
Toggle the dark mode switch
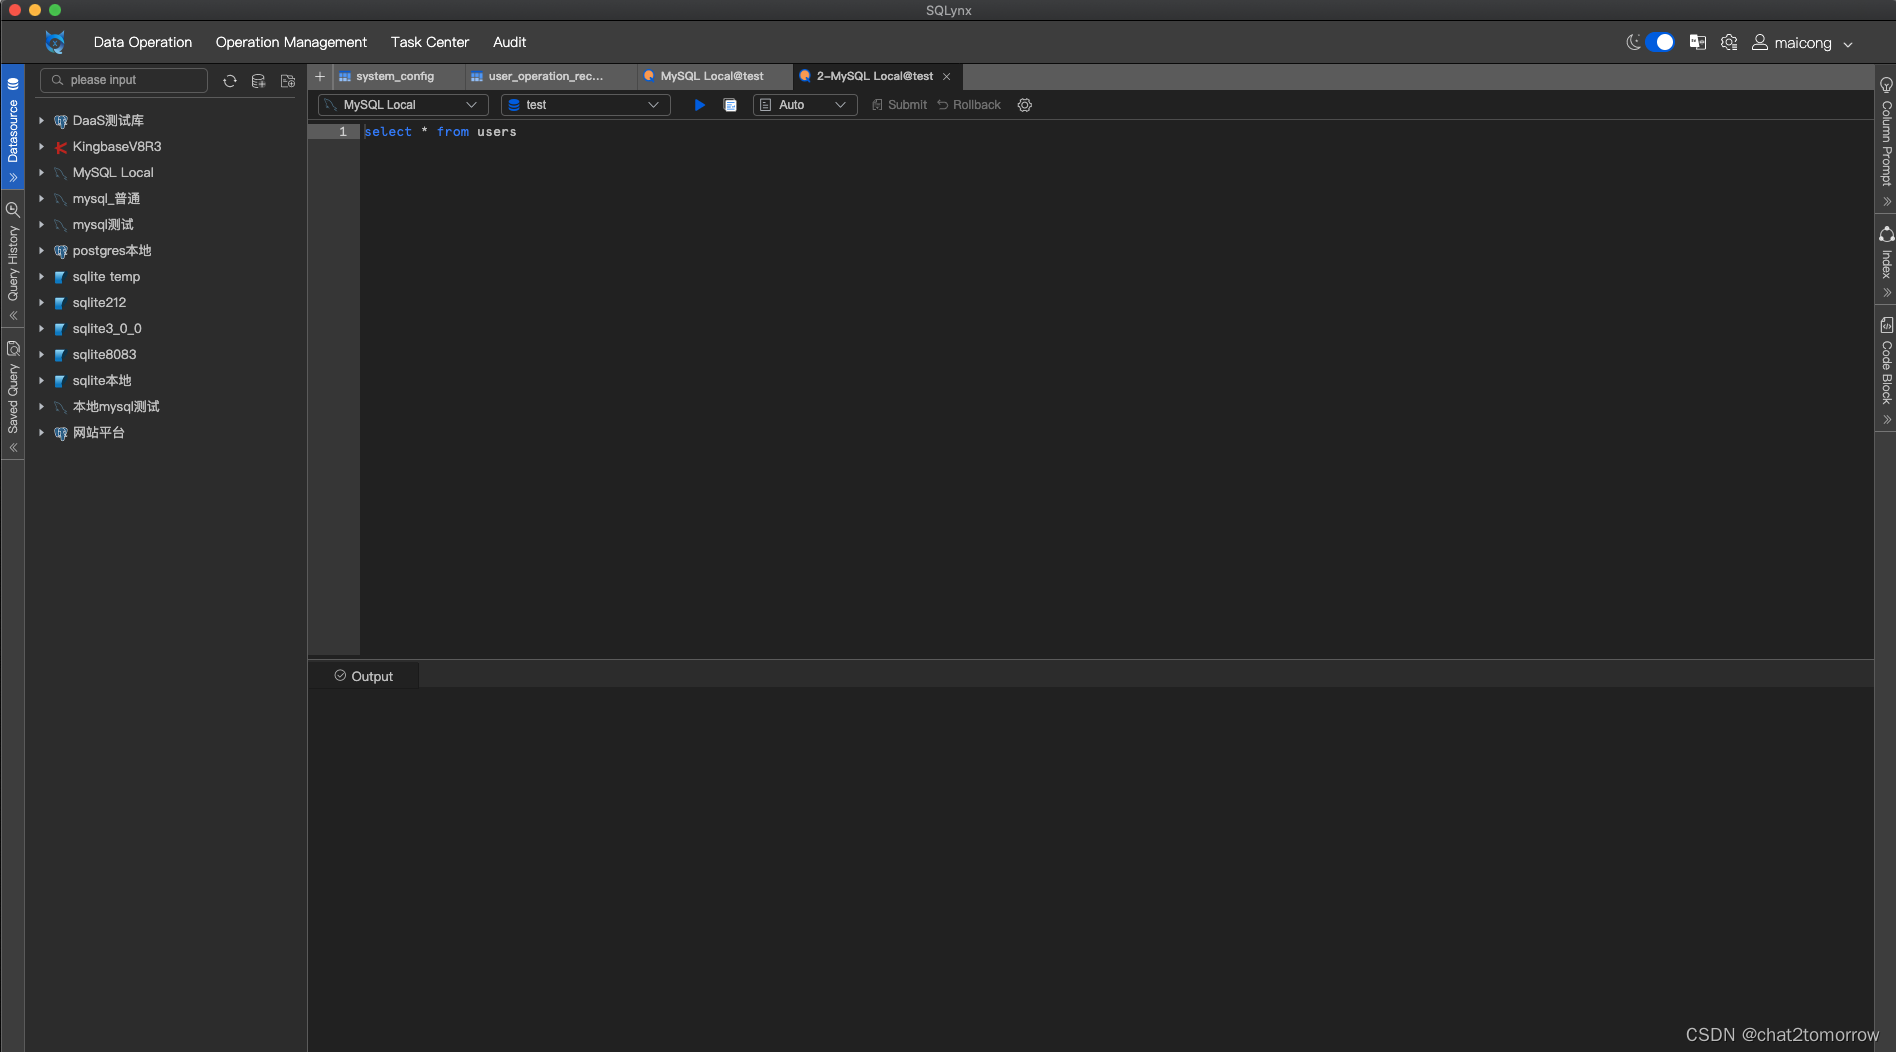click(x=1660, y=42)
